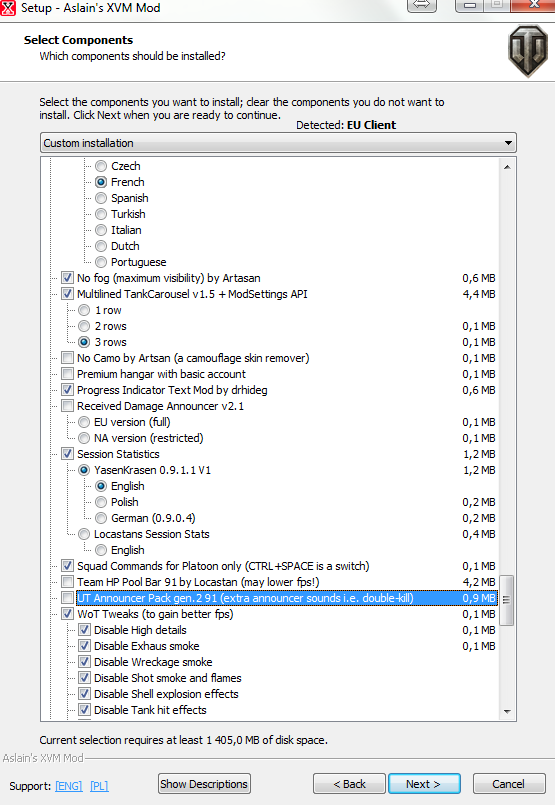Click Next to continue setup
This screenshot has height=805, width=555.
[424, 784]
